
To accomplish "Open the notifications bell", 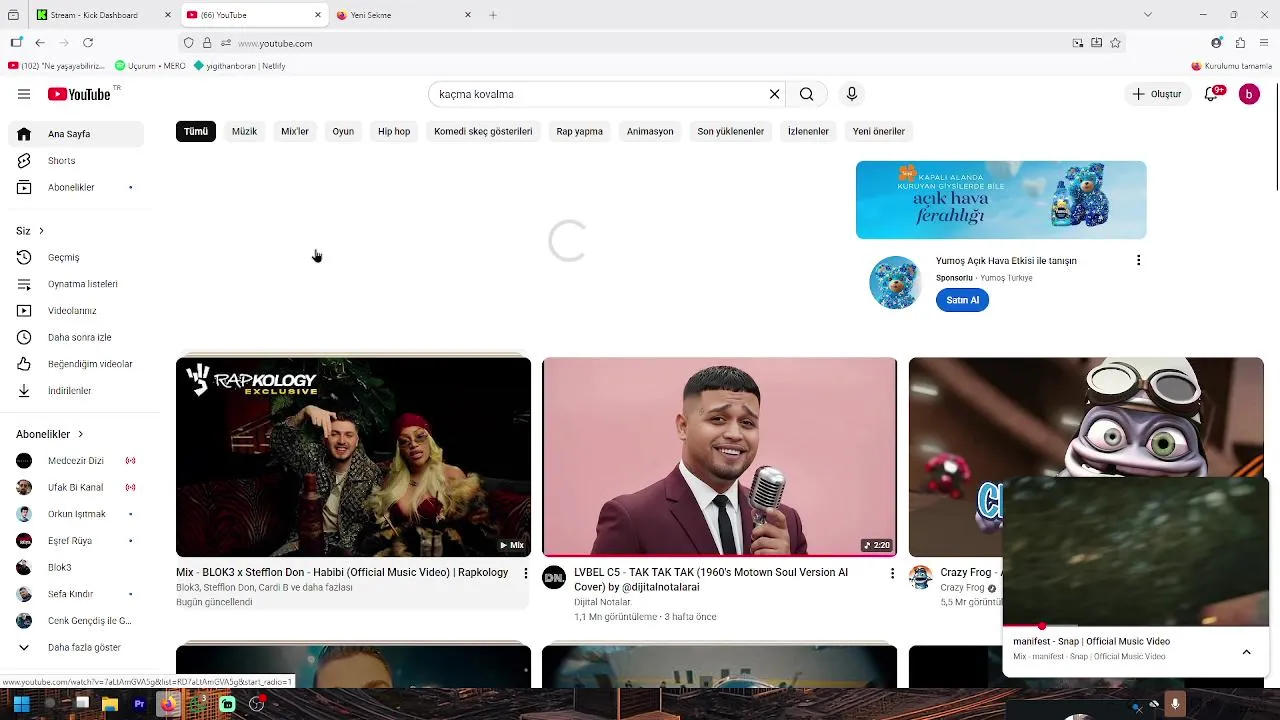I will click(1211, 94).
